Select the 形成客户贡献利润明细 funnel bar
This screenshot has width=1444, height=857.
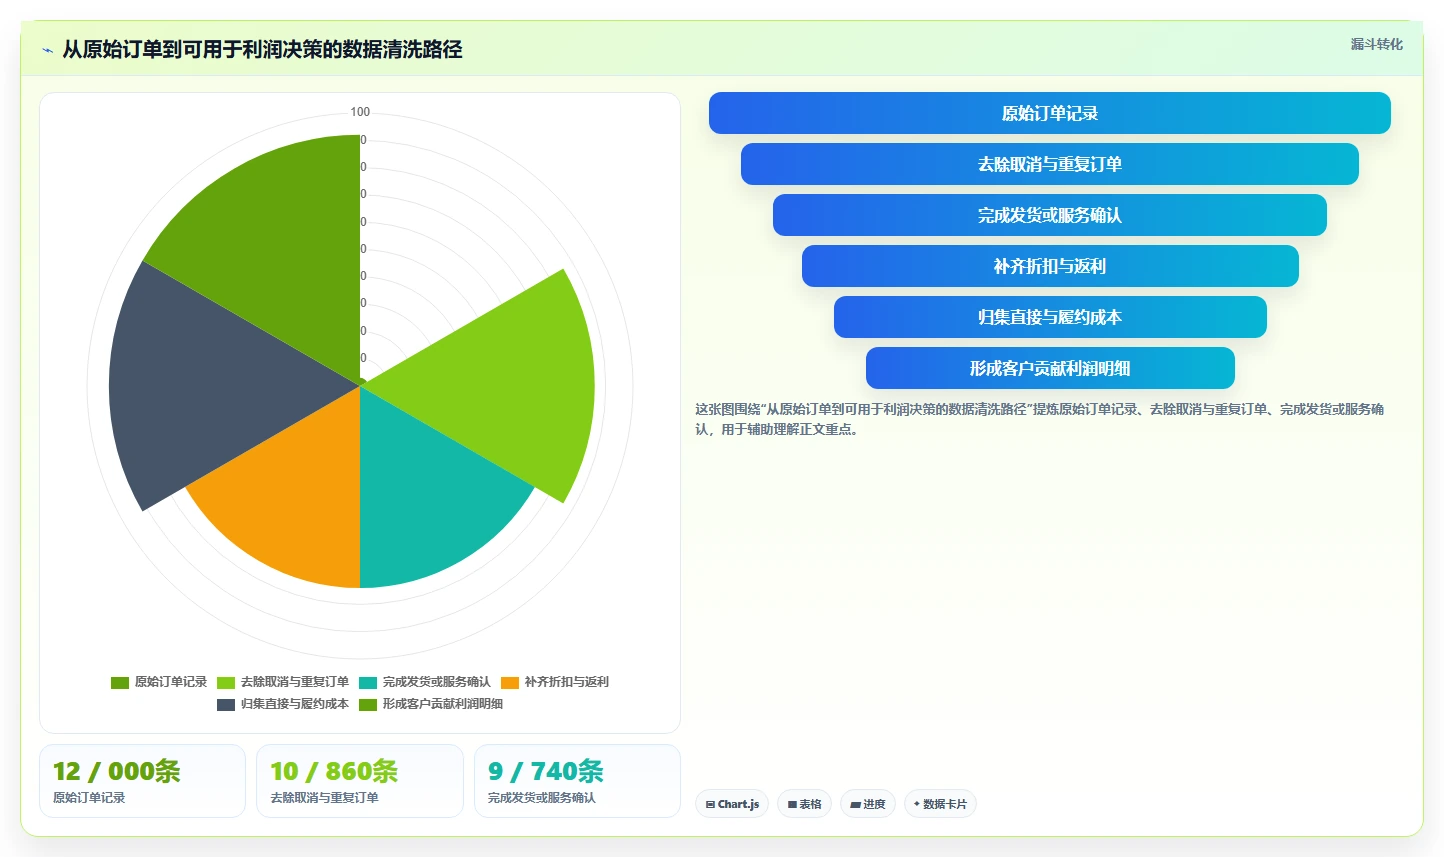[1050, 368]
